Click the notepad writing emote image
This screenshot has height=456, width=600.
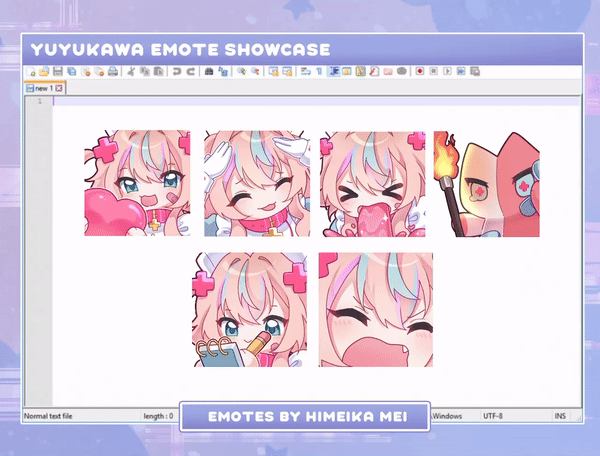click(x=249, y=309)
